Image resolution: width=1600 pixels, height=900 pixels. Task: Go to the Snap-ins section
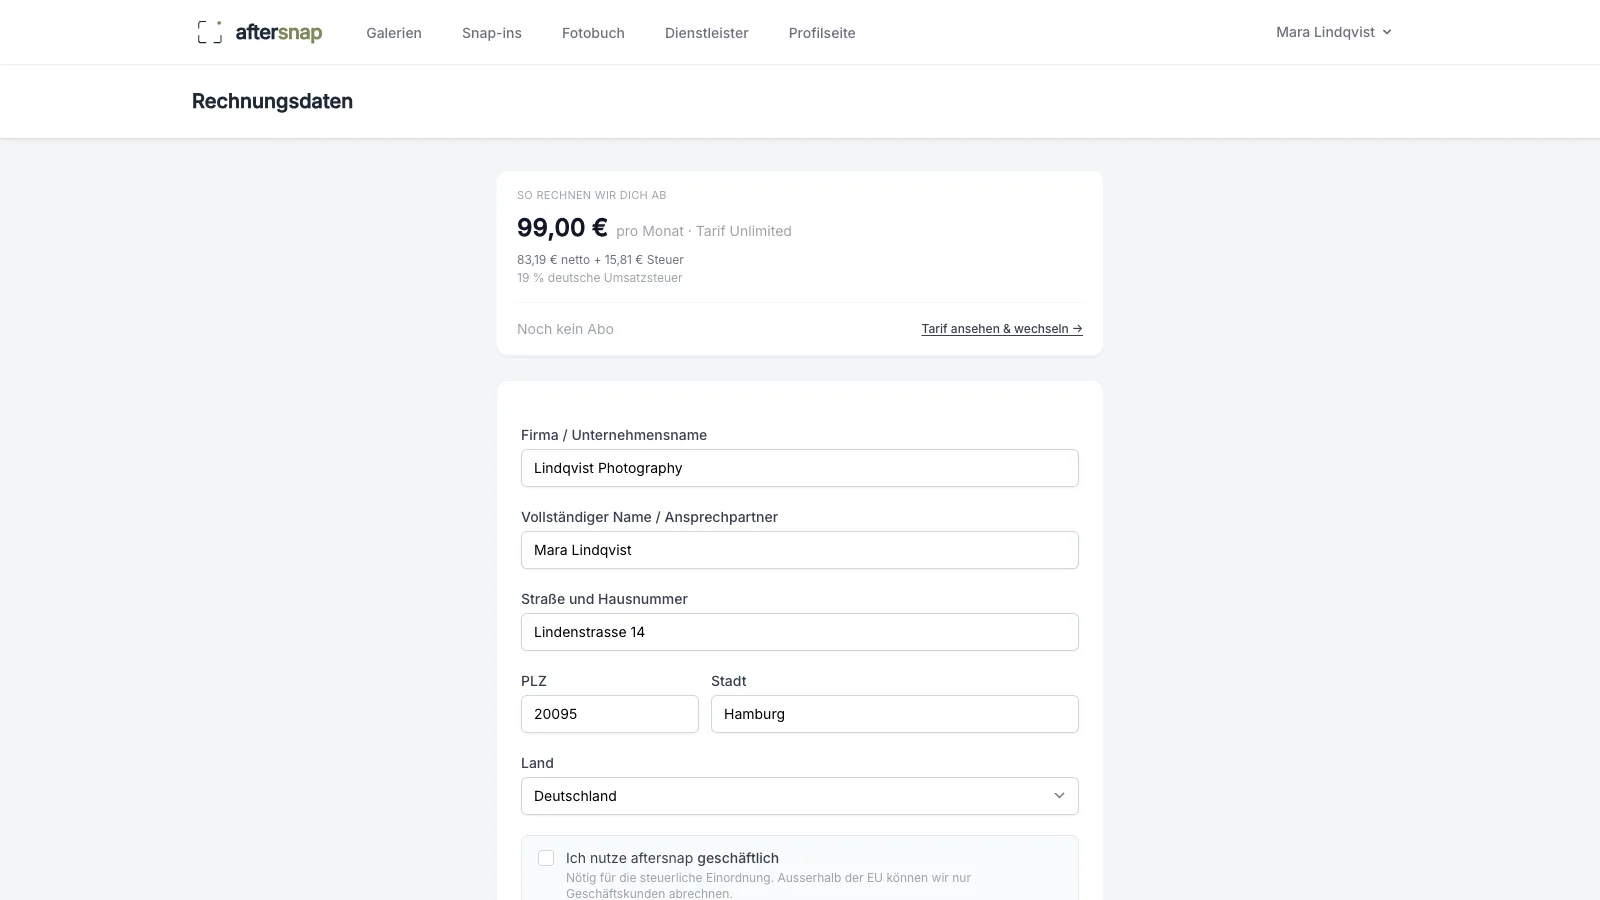[x=492, y=33]
